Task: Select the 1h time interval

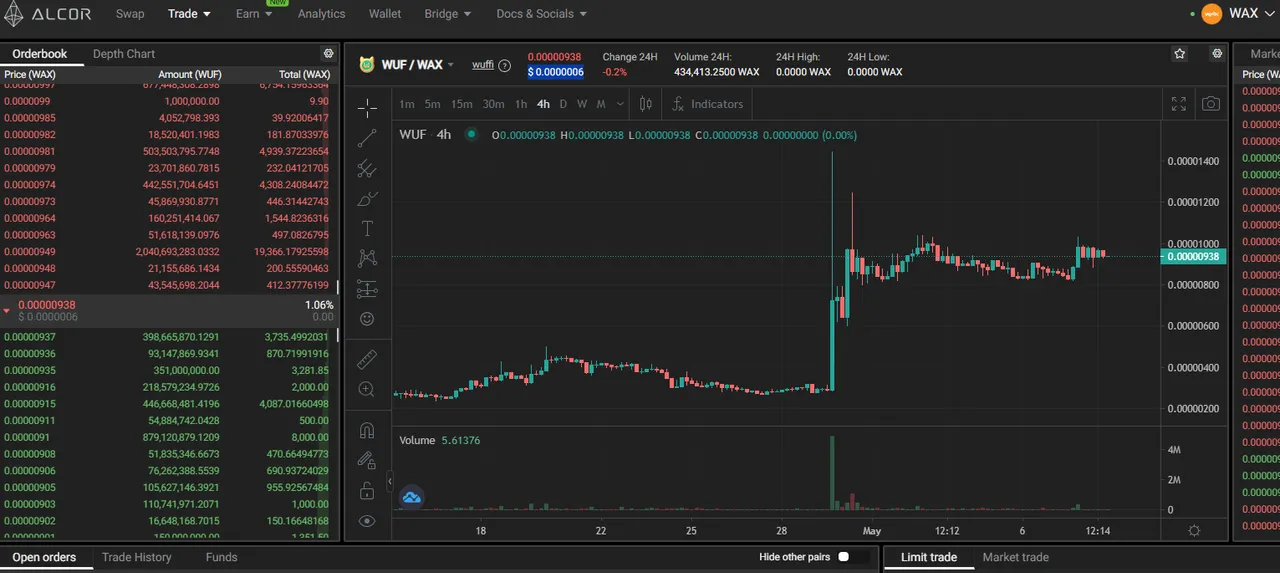Action: point(521,104)
